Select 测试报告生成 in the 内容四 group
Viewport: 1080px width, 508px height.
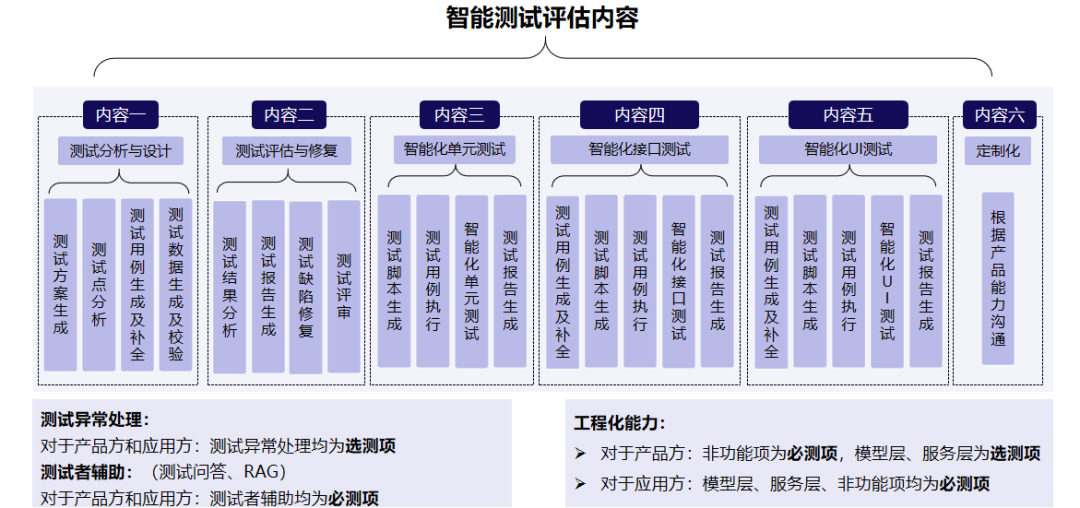point(717,281)
